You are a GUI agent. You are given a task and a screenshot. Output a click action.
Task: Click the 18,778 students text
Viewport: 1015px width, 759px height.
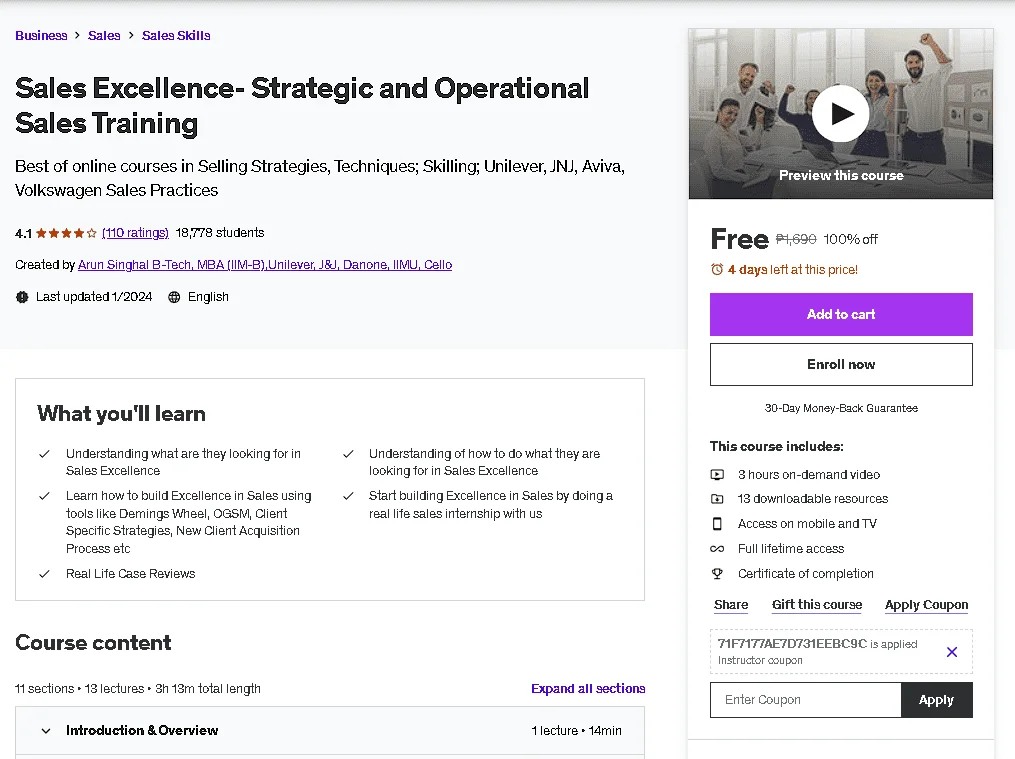pyautogui.click(x=220, y=233)
